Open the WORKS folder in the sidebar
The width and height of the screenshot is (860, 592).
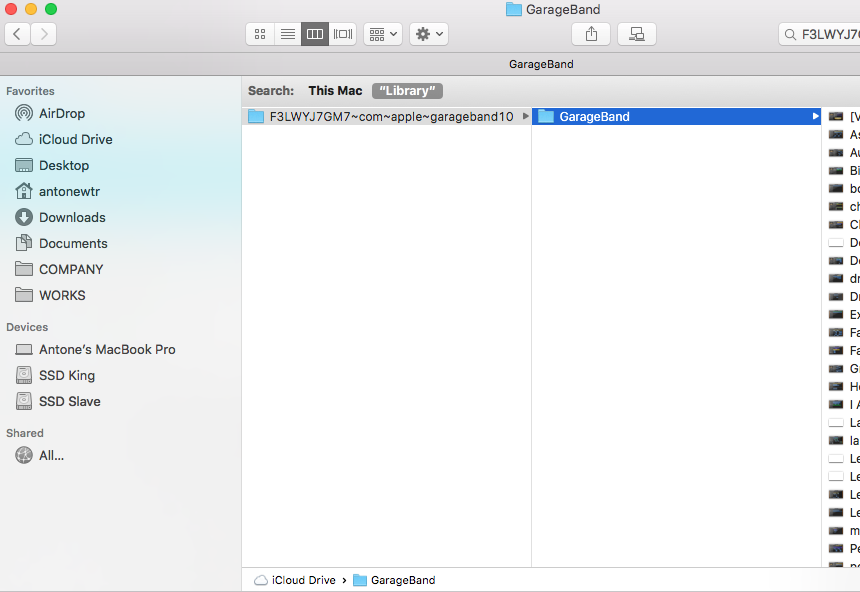click(50, 295)
